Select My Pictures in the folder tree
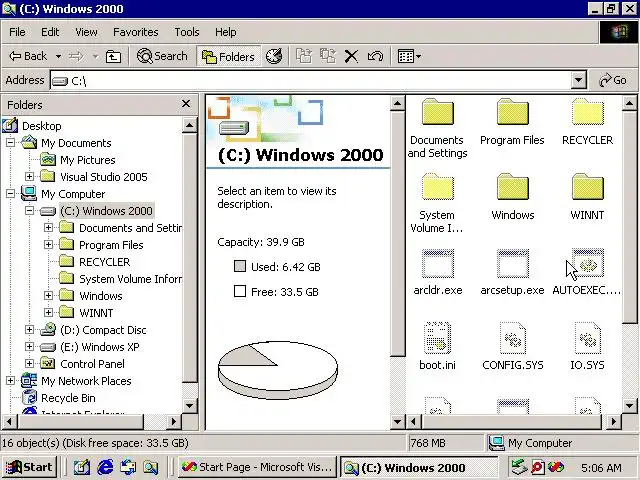This screenshot has height=480, width=640. point(87,160)
